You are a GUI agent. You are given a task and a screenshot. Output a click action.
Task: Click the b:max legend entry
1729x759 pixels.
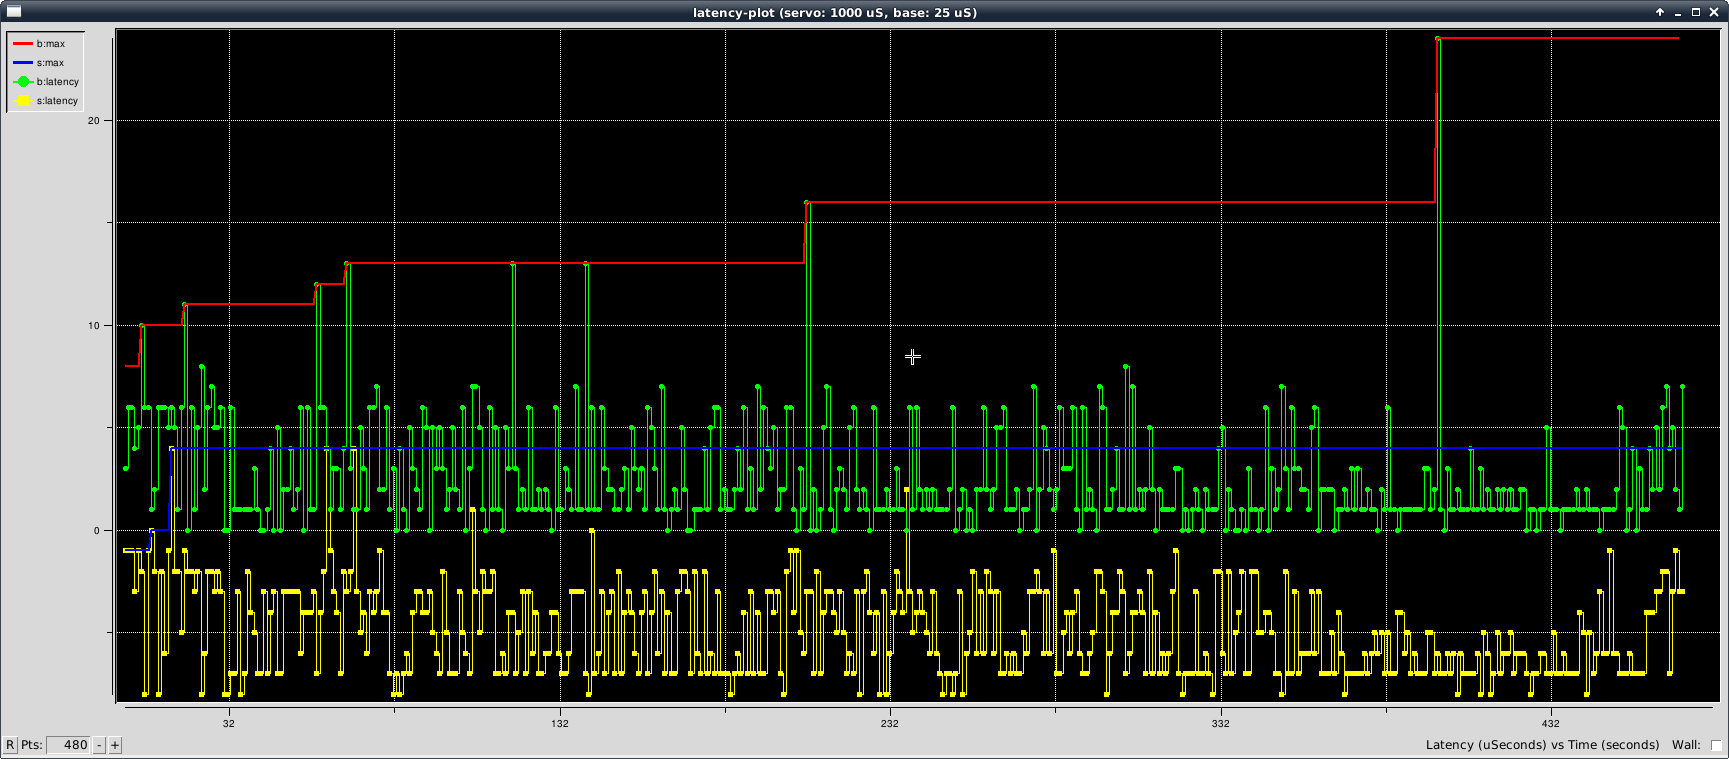click(x=39, y=44)
